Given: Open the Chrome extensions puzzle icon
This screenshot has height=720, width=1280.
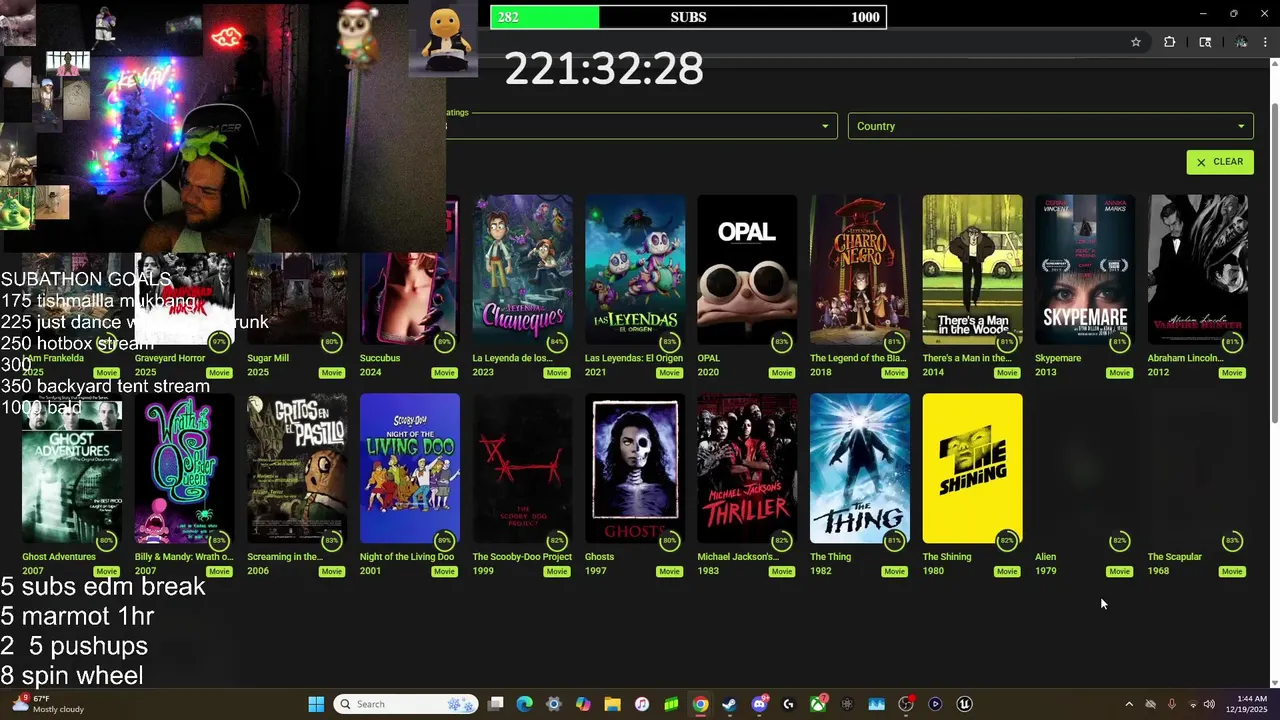Looking at the screenshot, I should click(x=1169, y=42).
